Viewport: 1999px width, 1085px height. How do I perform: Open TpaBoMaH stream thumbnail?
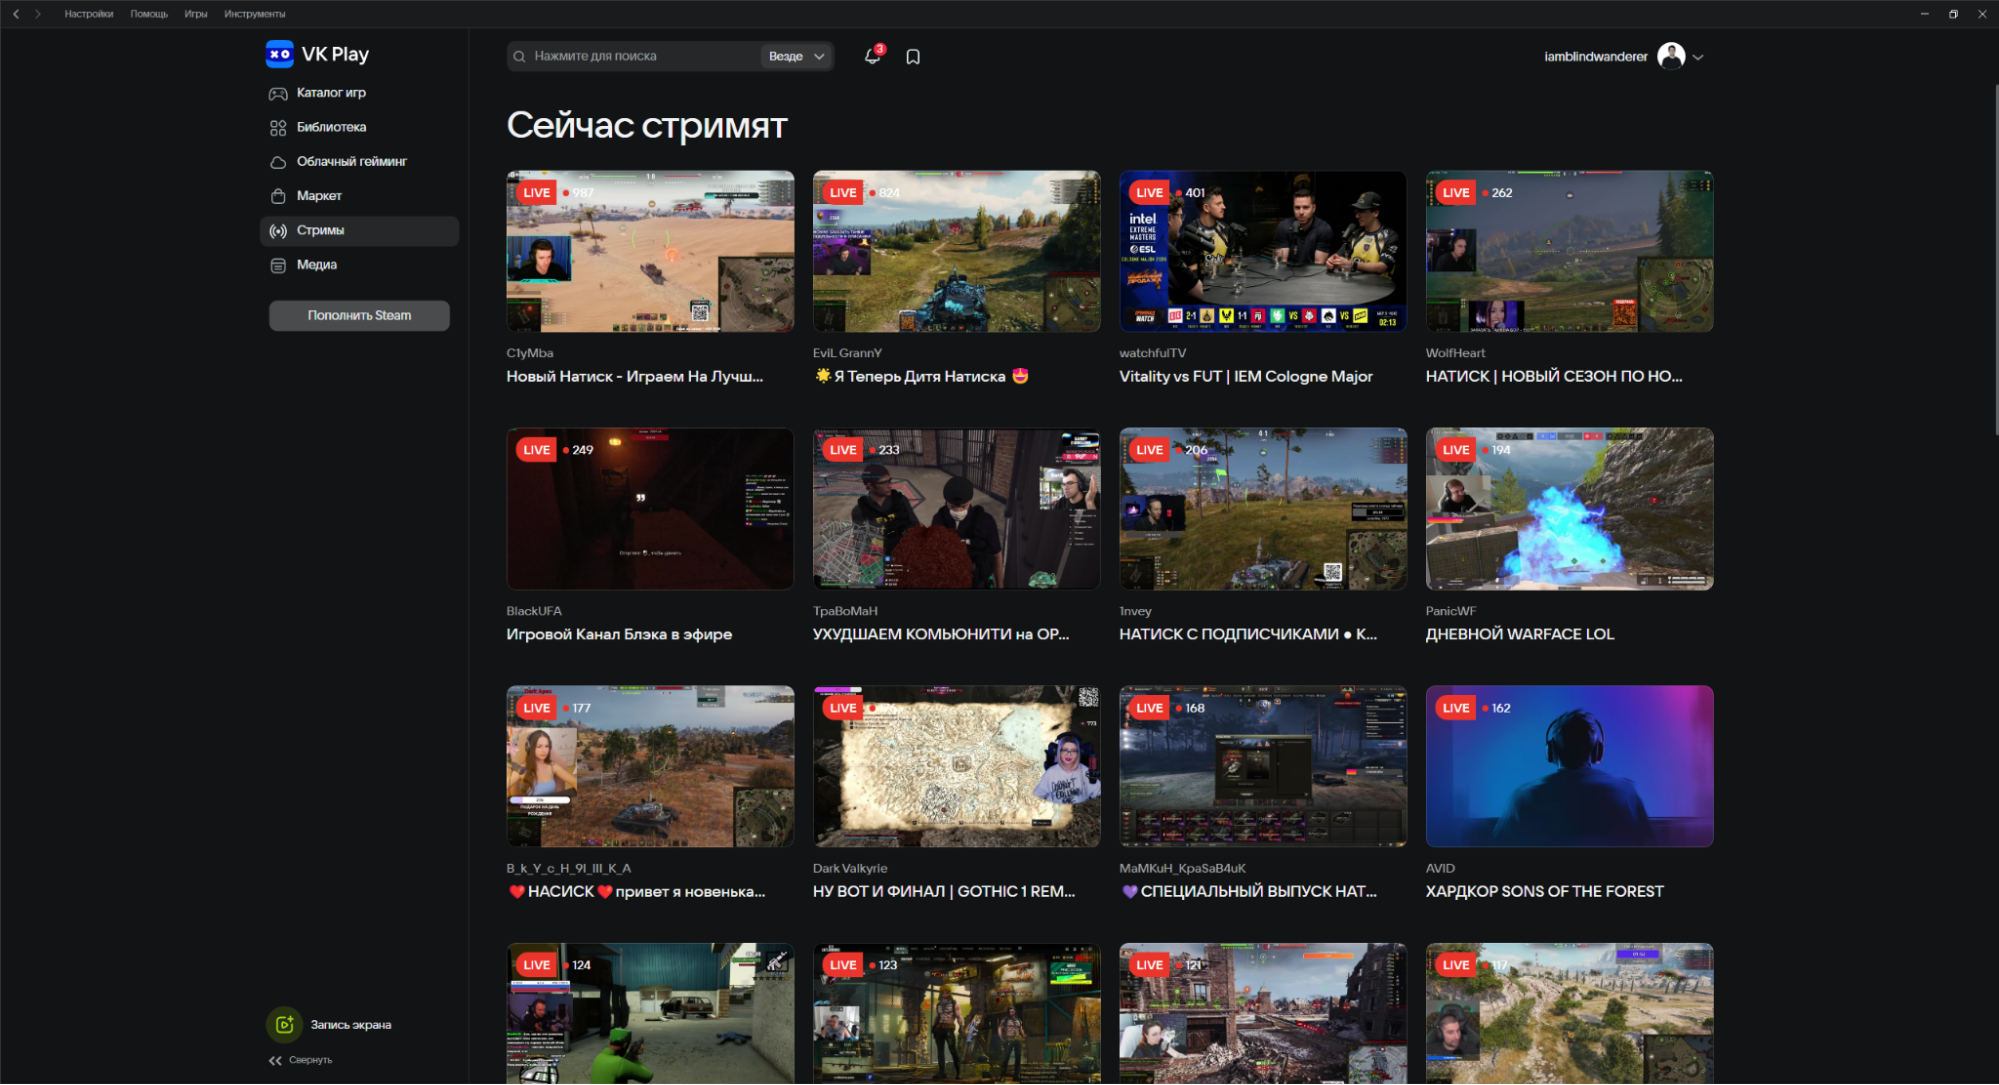(957, 509)
